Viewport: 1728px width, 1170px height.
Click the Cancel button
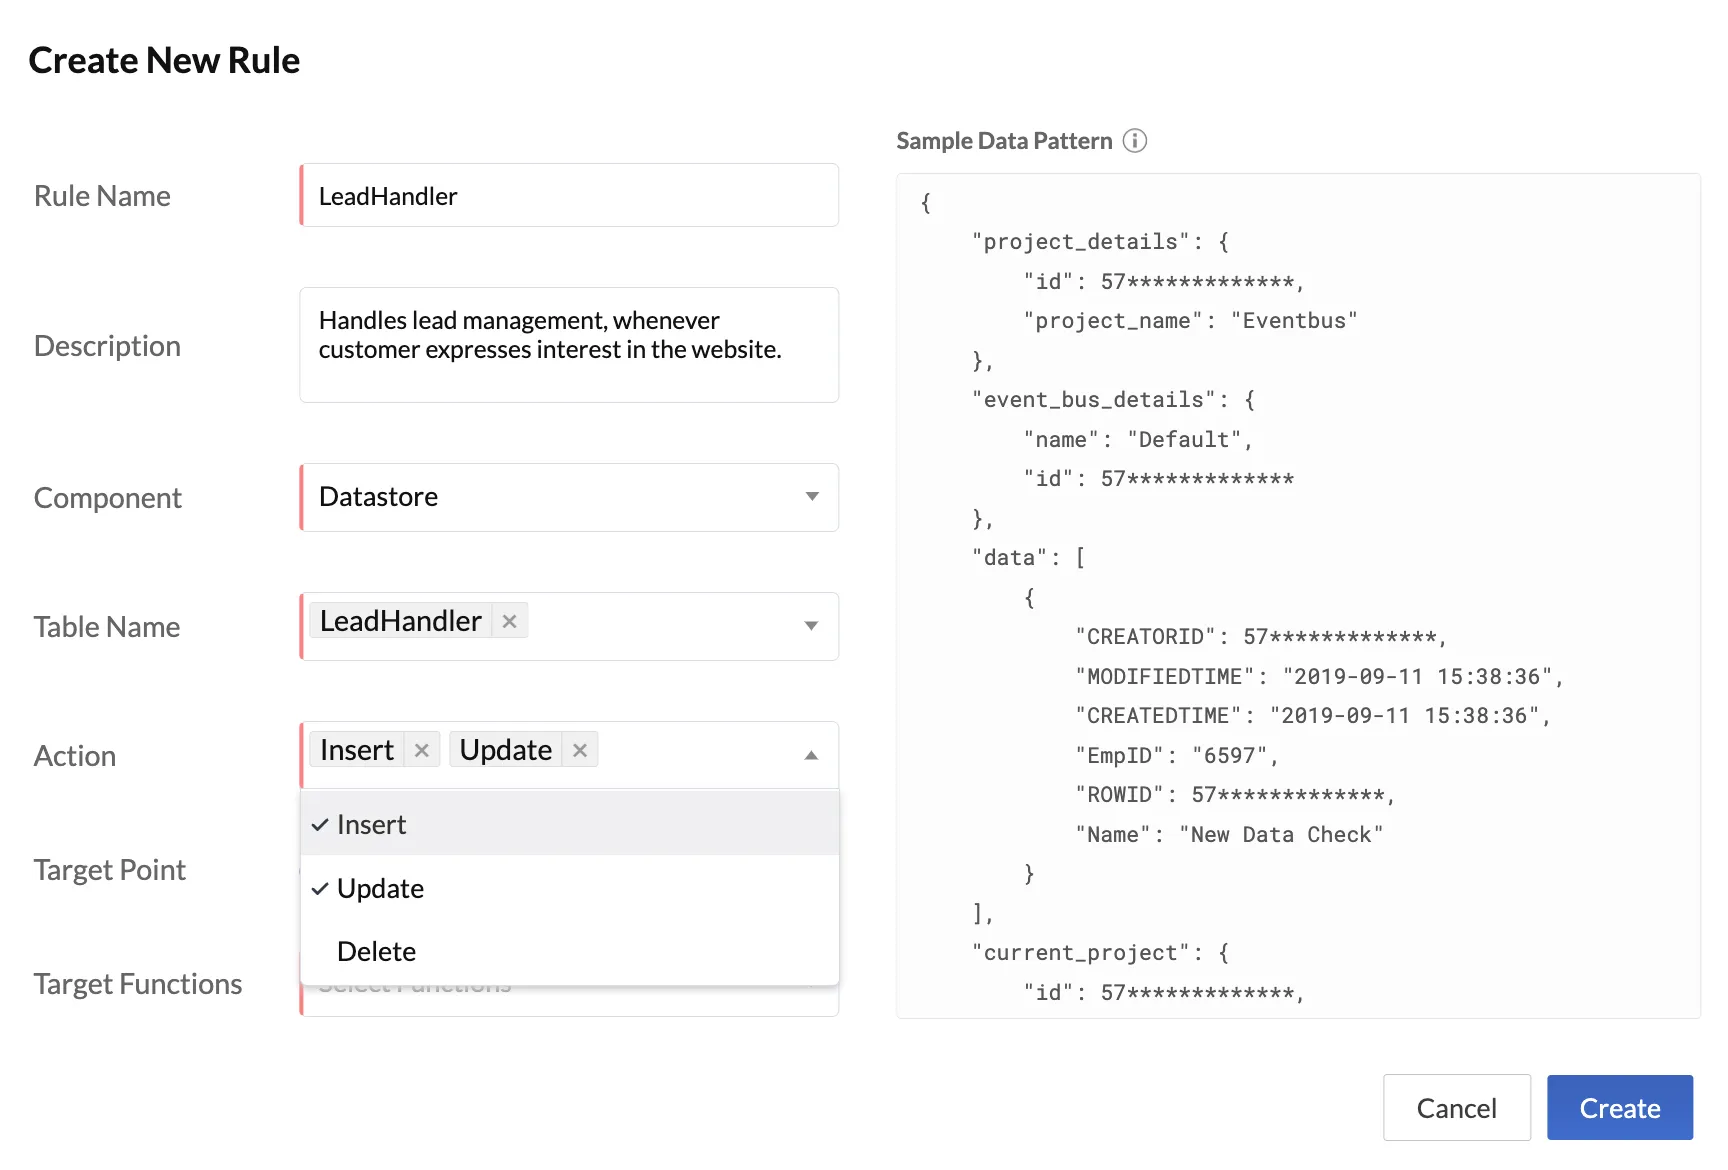coord(1456,1107)
